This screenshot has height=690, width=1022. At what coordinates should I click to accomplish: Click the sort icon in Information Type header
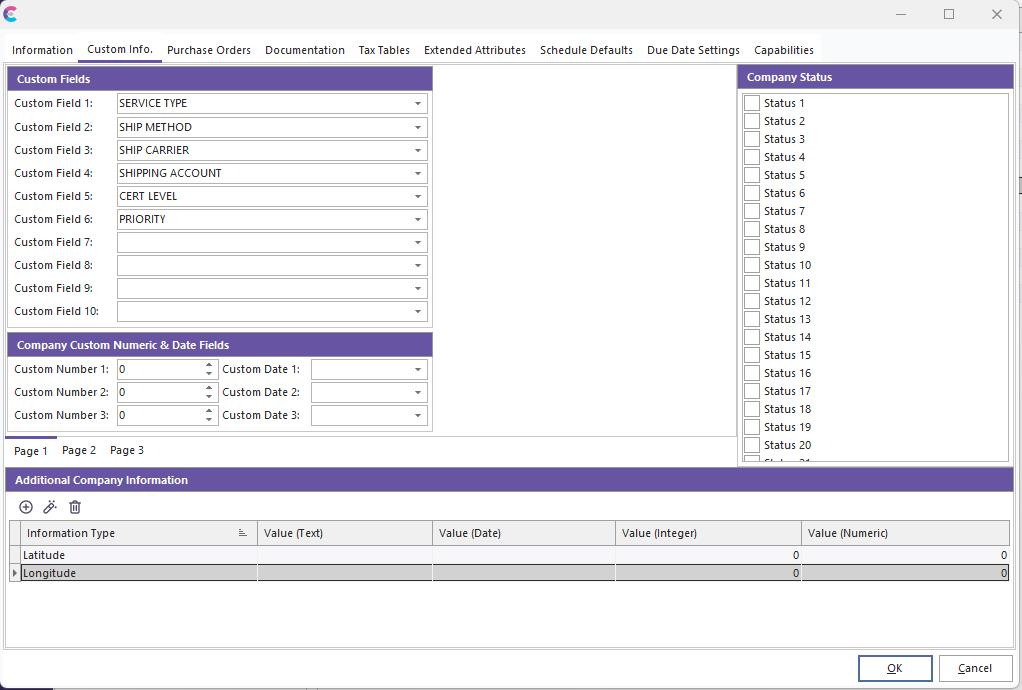click(x=242, y=533)
